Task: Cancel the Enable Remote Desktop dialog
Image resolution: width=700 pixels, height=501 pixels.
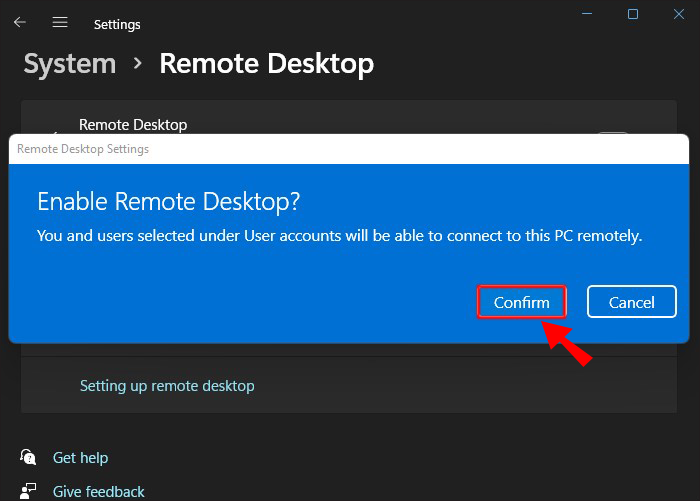Action: click(631, 302)
